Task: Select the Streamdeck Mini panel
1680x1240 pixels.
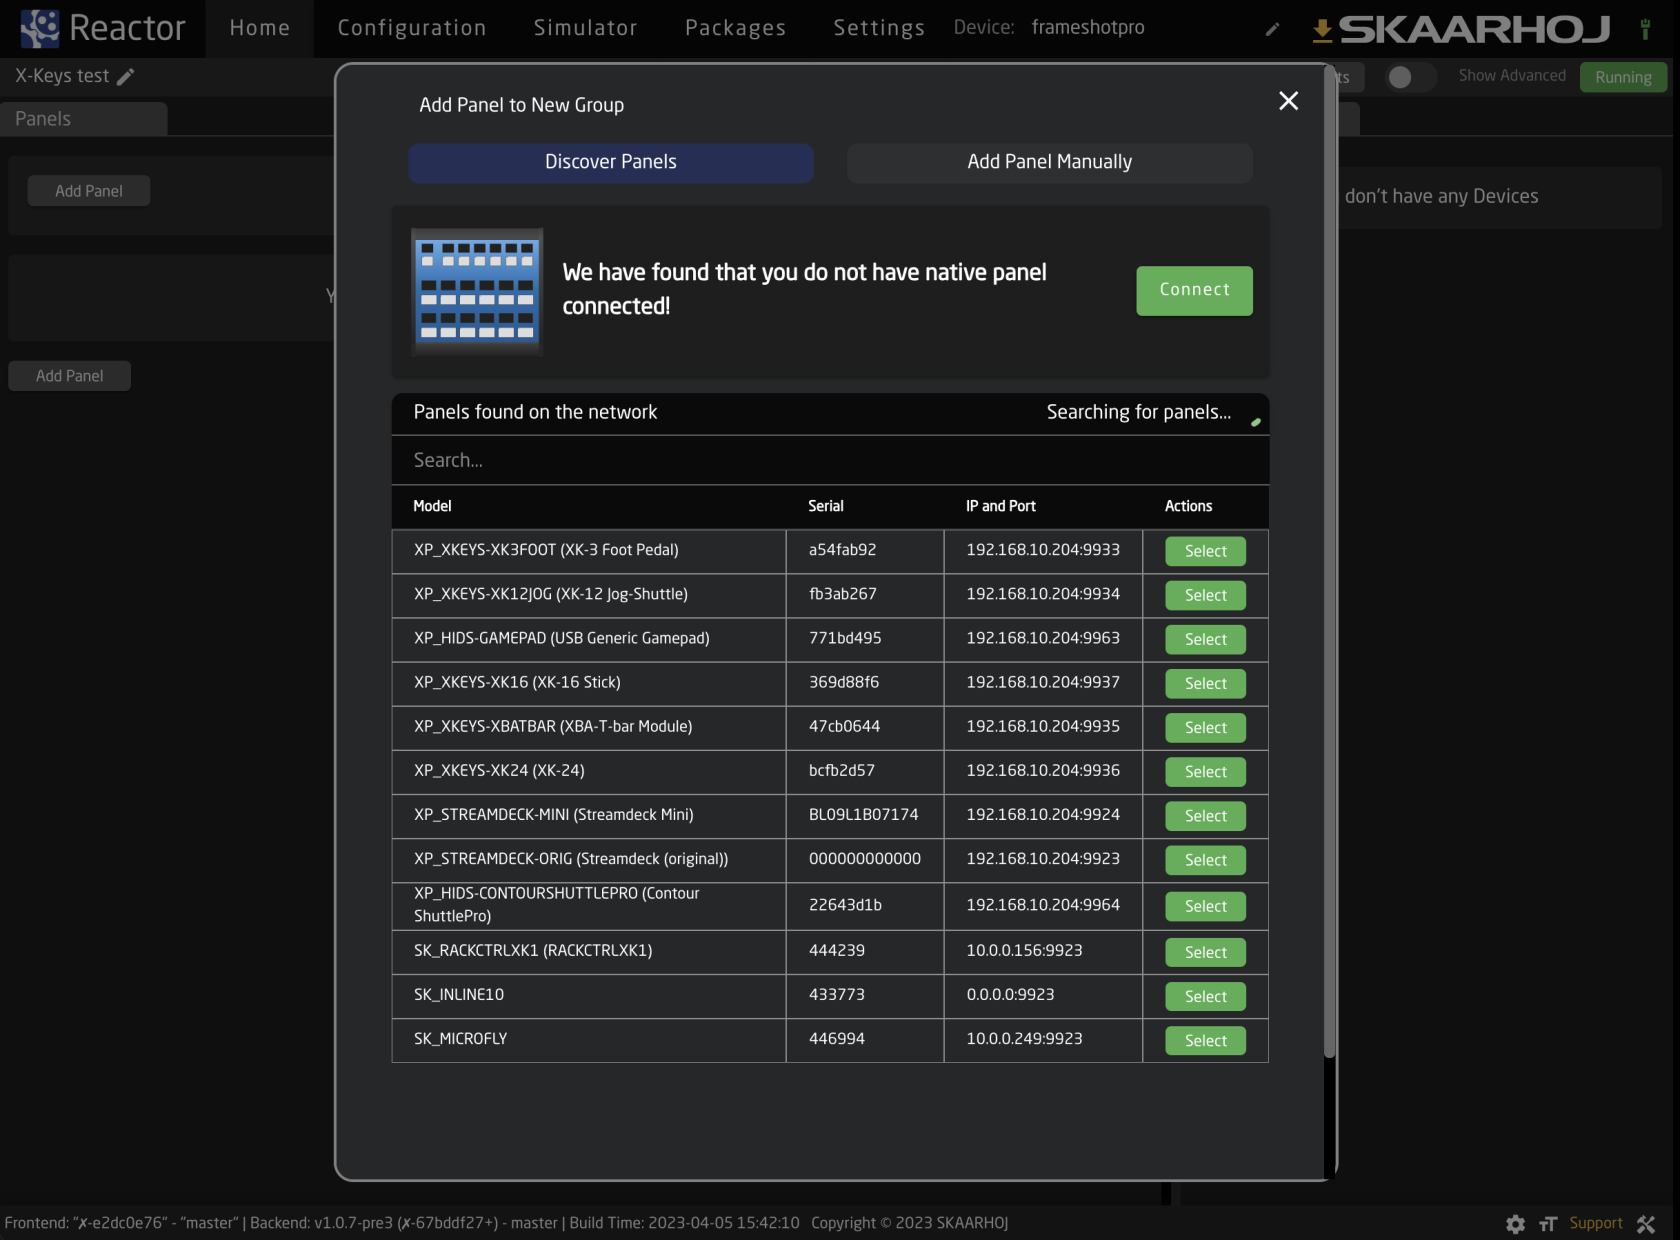Action: (1206, 815)
